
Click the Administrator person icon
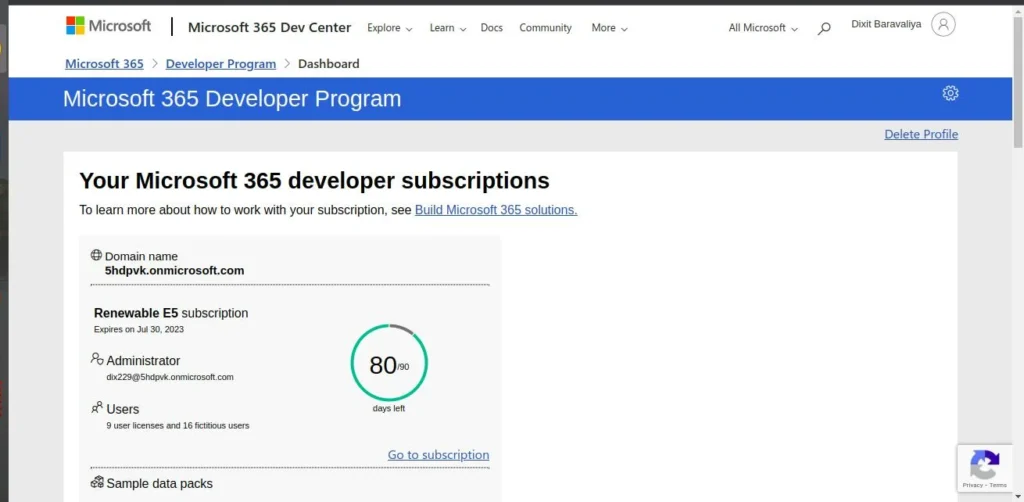pyautogui.click(x=97, y=359)
